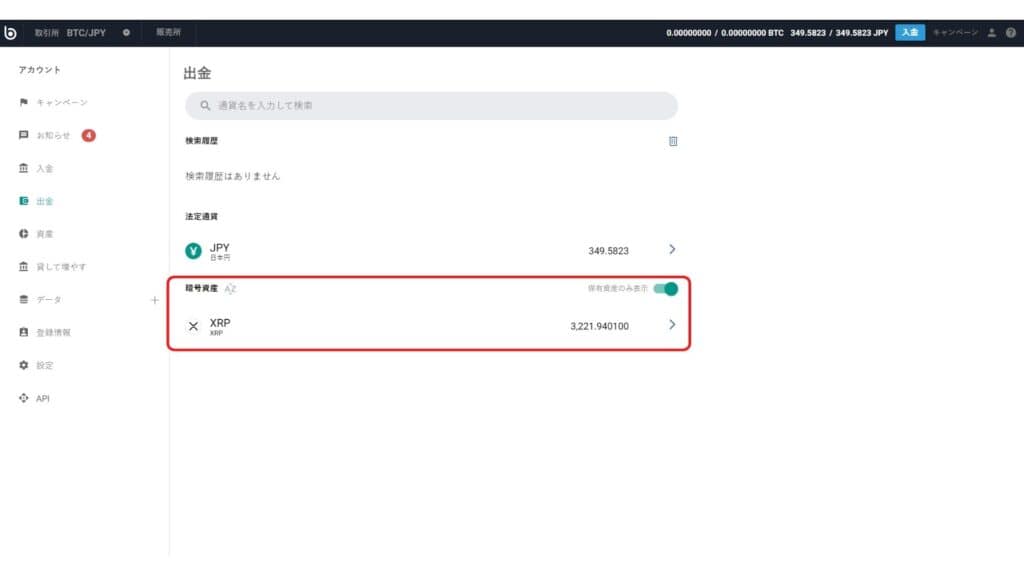Open the settings gear beside BTC/JPY
Viewport: 1024px width, 576px height.
pyautogui.click(x=126, y=33)
